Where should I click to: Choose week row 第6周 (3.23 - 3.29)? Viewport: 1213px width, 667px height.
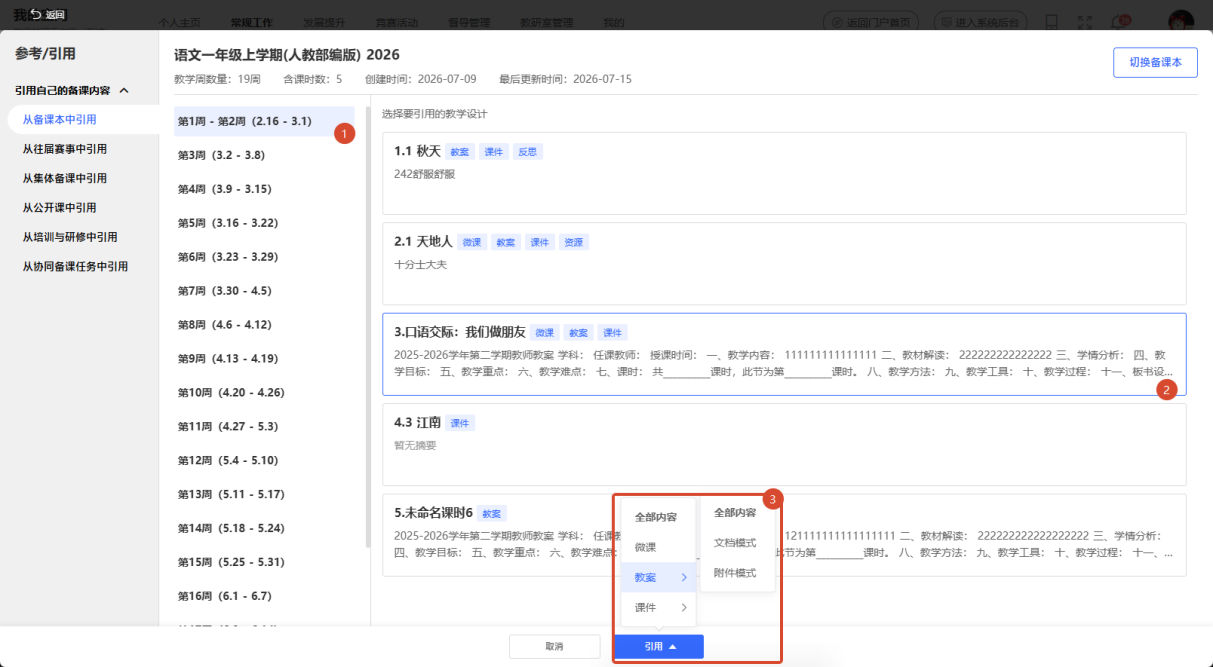tap(264, 257)
